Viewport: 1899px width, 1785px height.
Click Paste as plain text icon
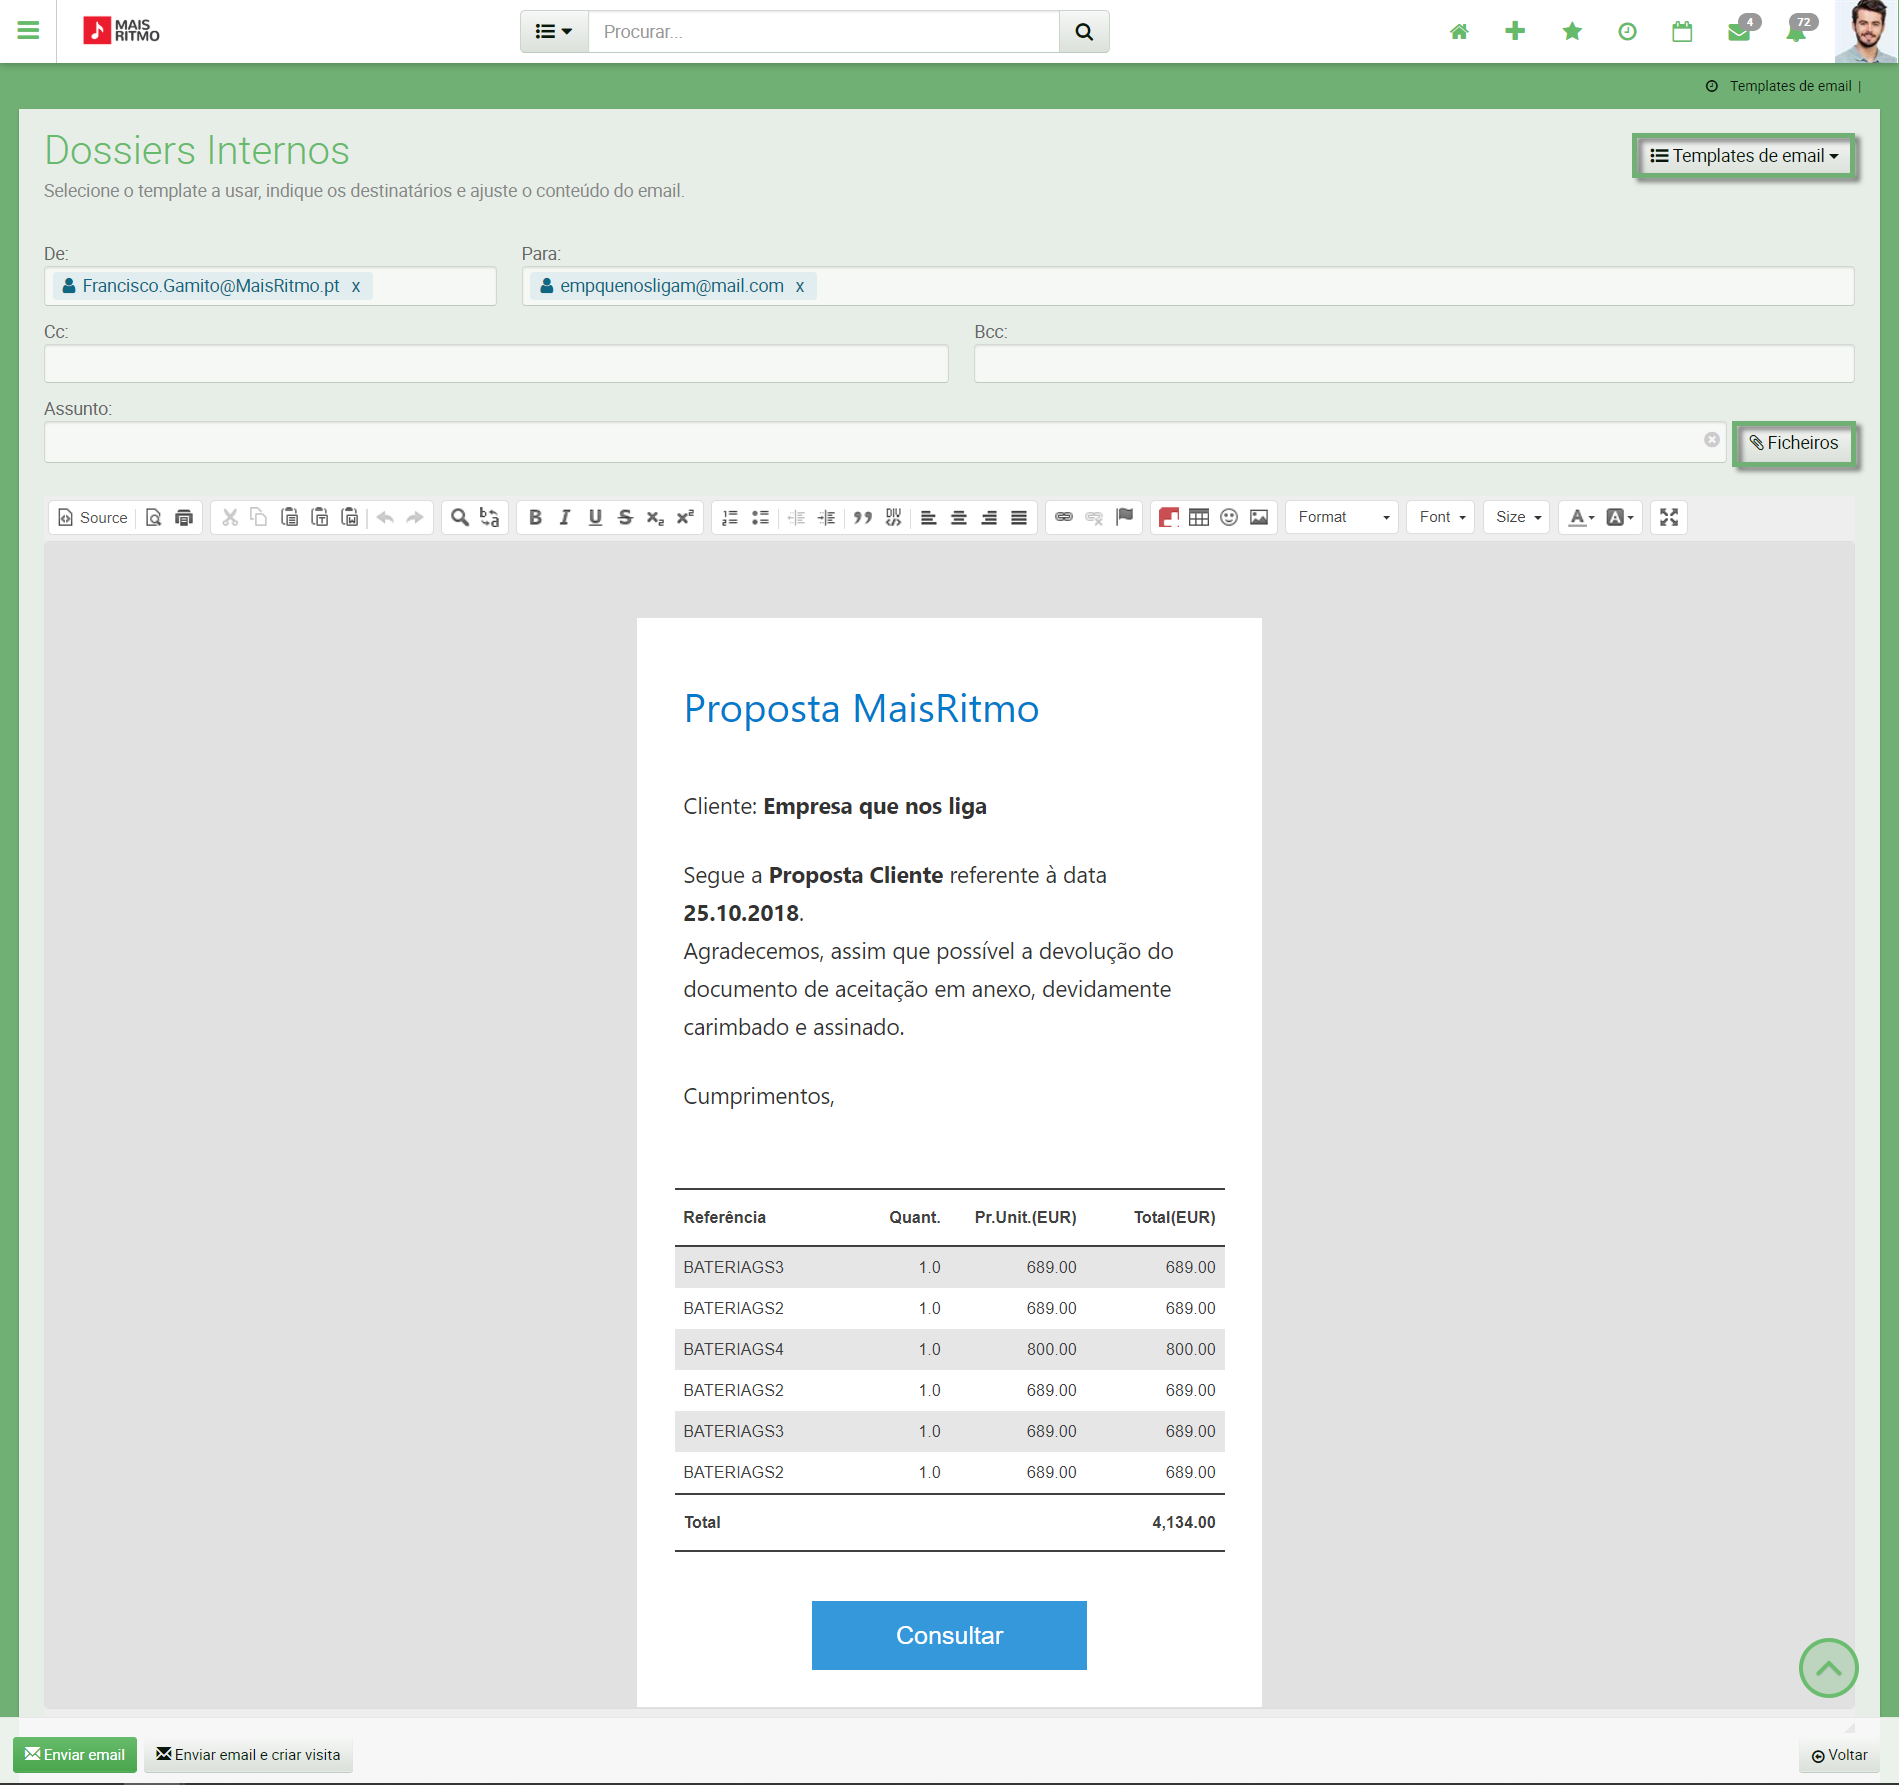point(320,517)
